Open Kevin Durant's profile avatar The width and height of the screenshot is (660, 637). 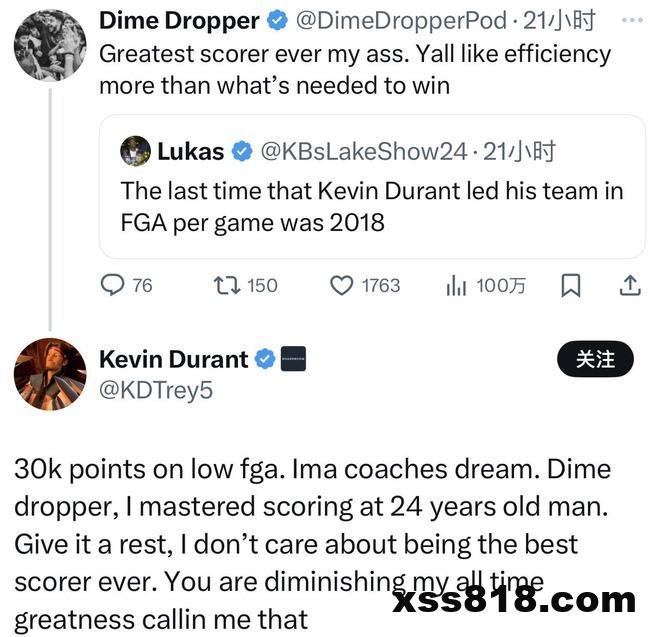(50, 374)
